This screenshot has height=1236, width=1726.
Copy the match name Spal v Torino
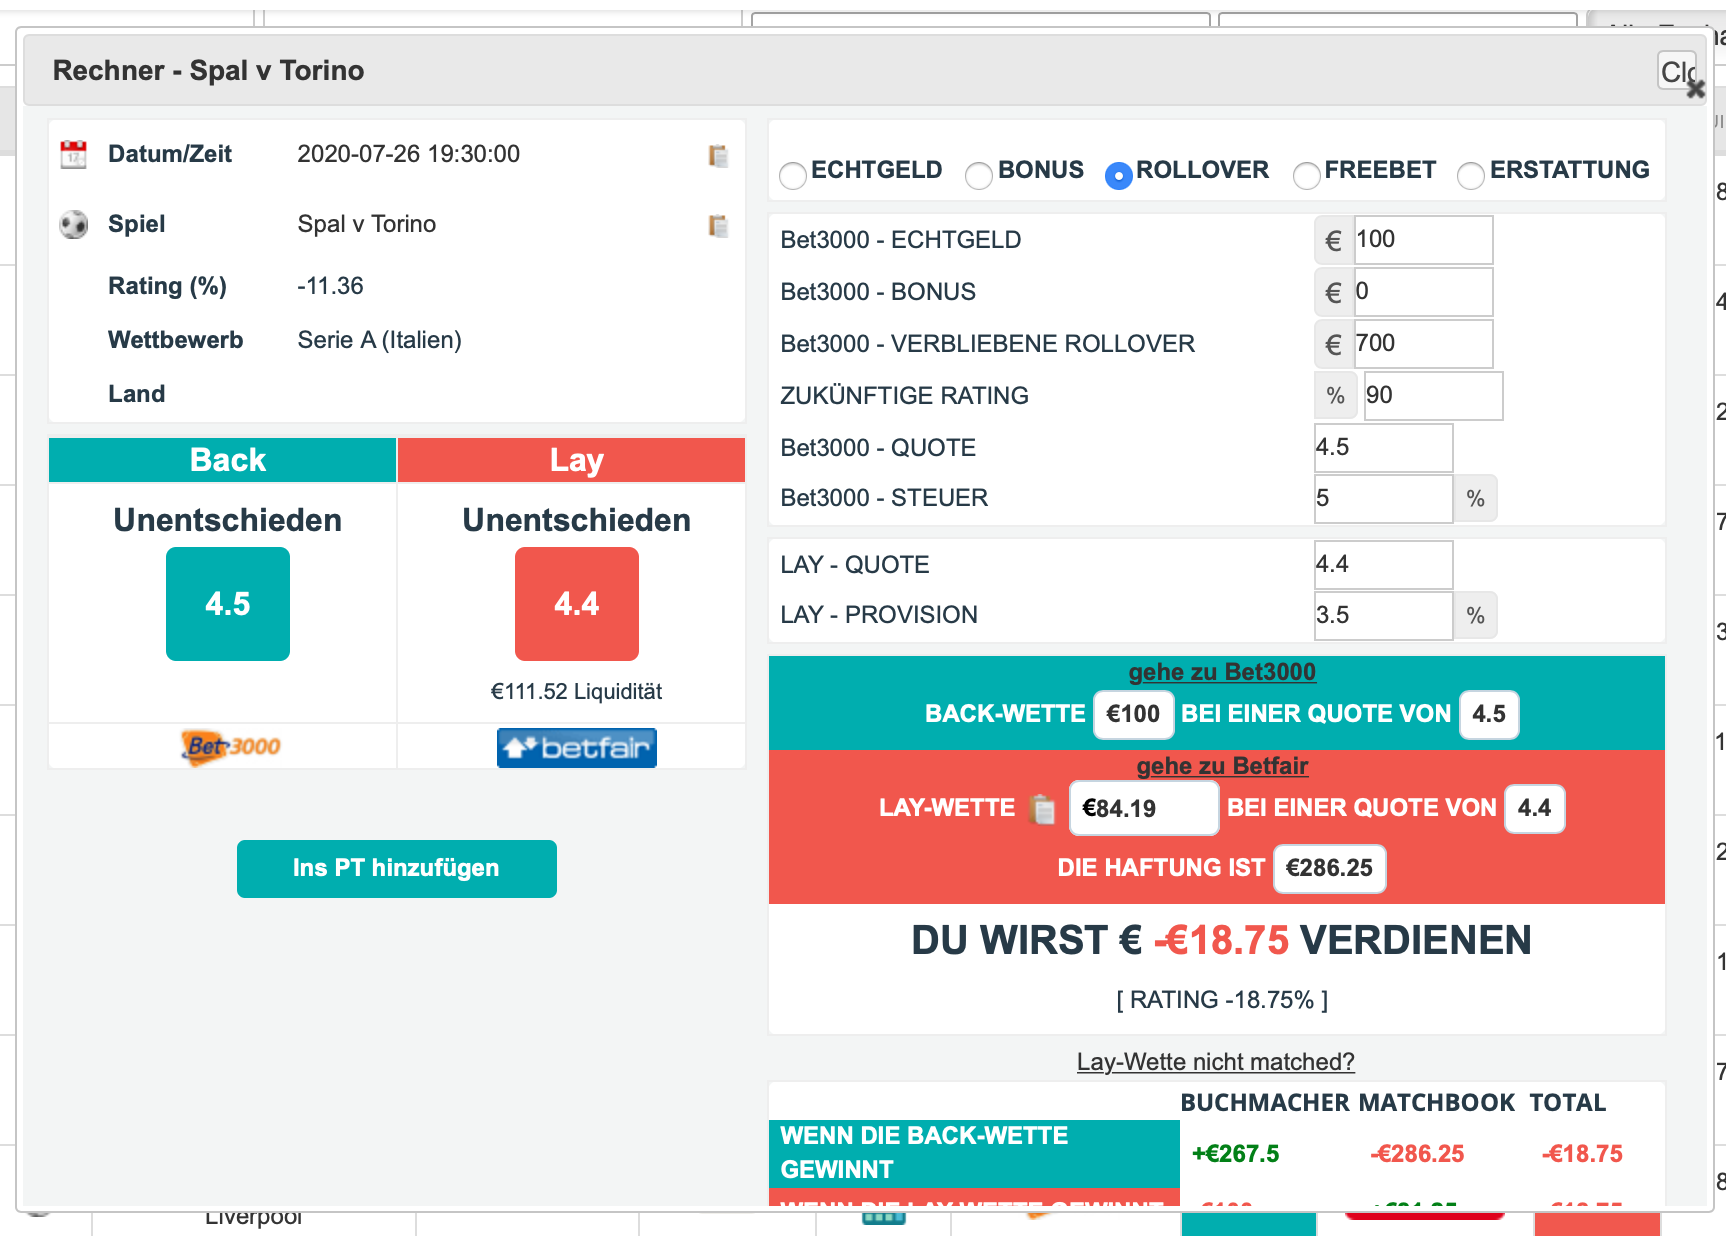pos(717,226)
